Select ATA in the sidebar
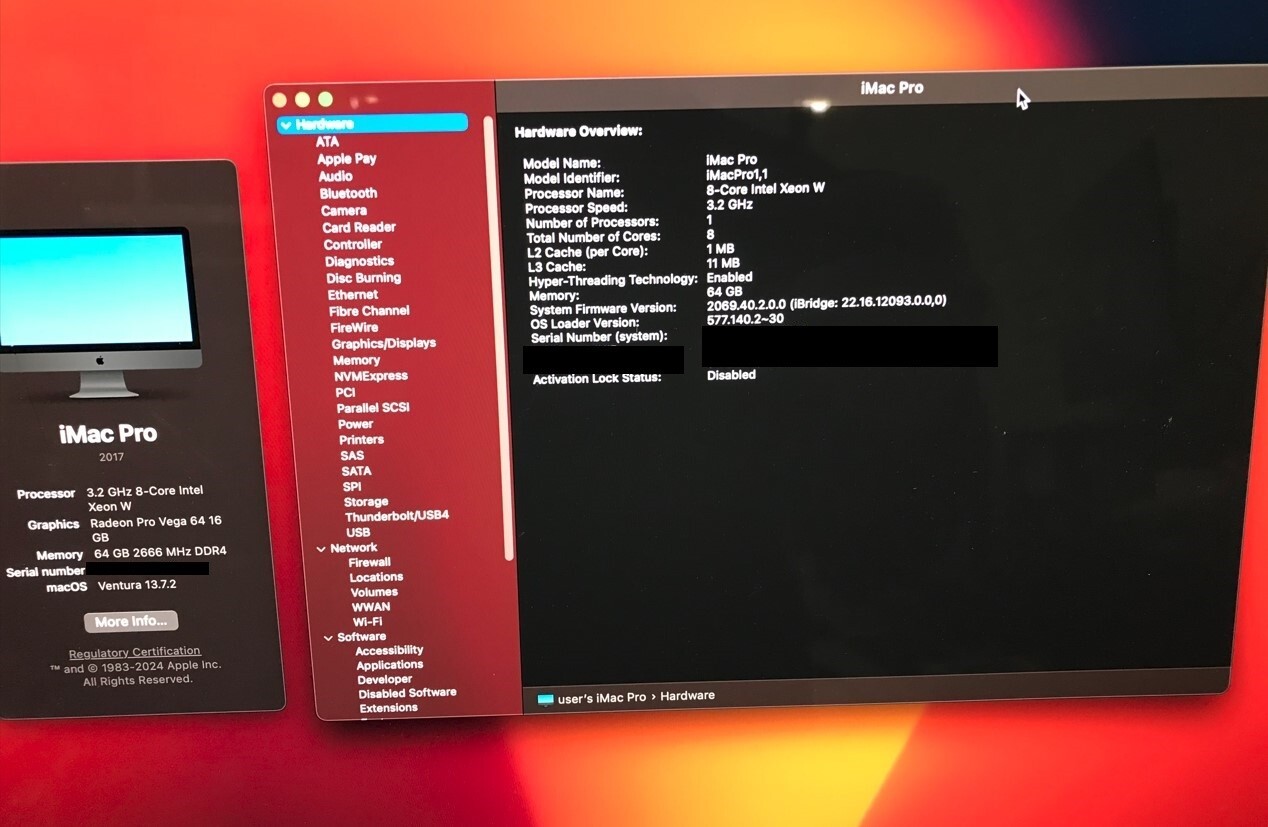 (x=327, y=142)
